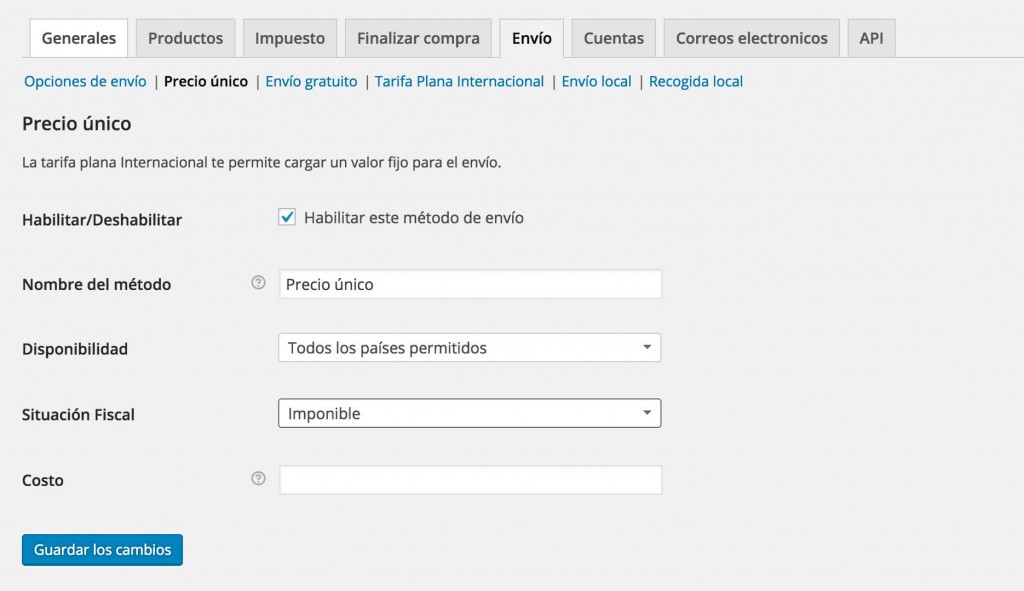Click the Precio único heading
The height and width of the screenshot is (591, 1024).
76,123
